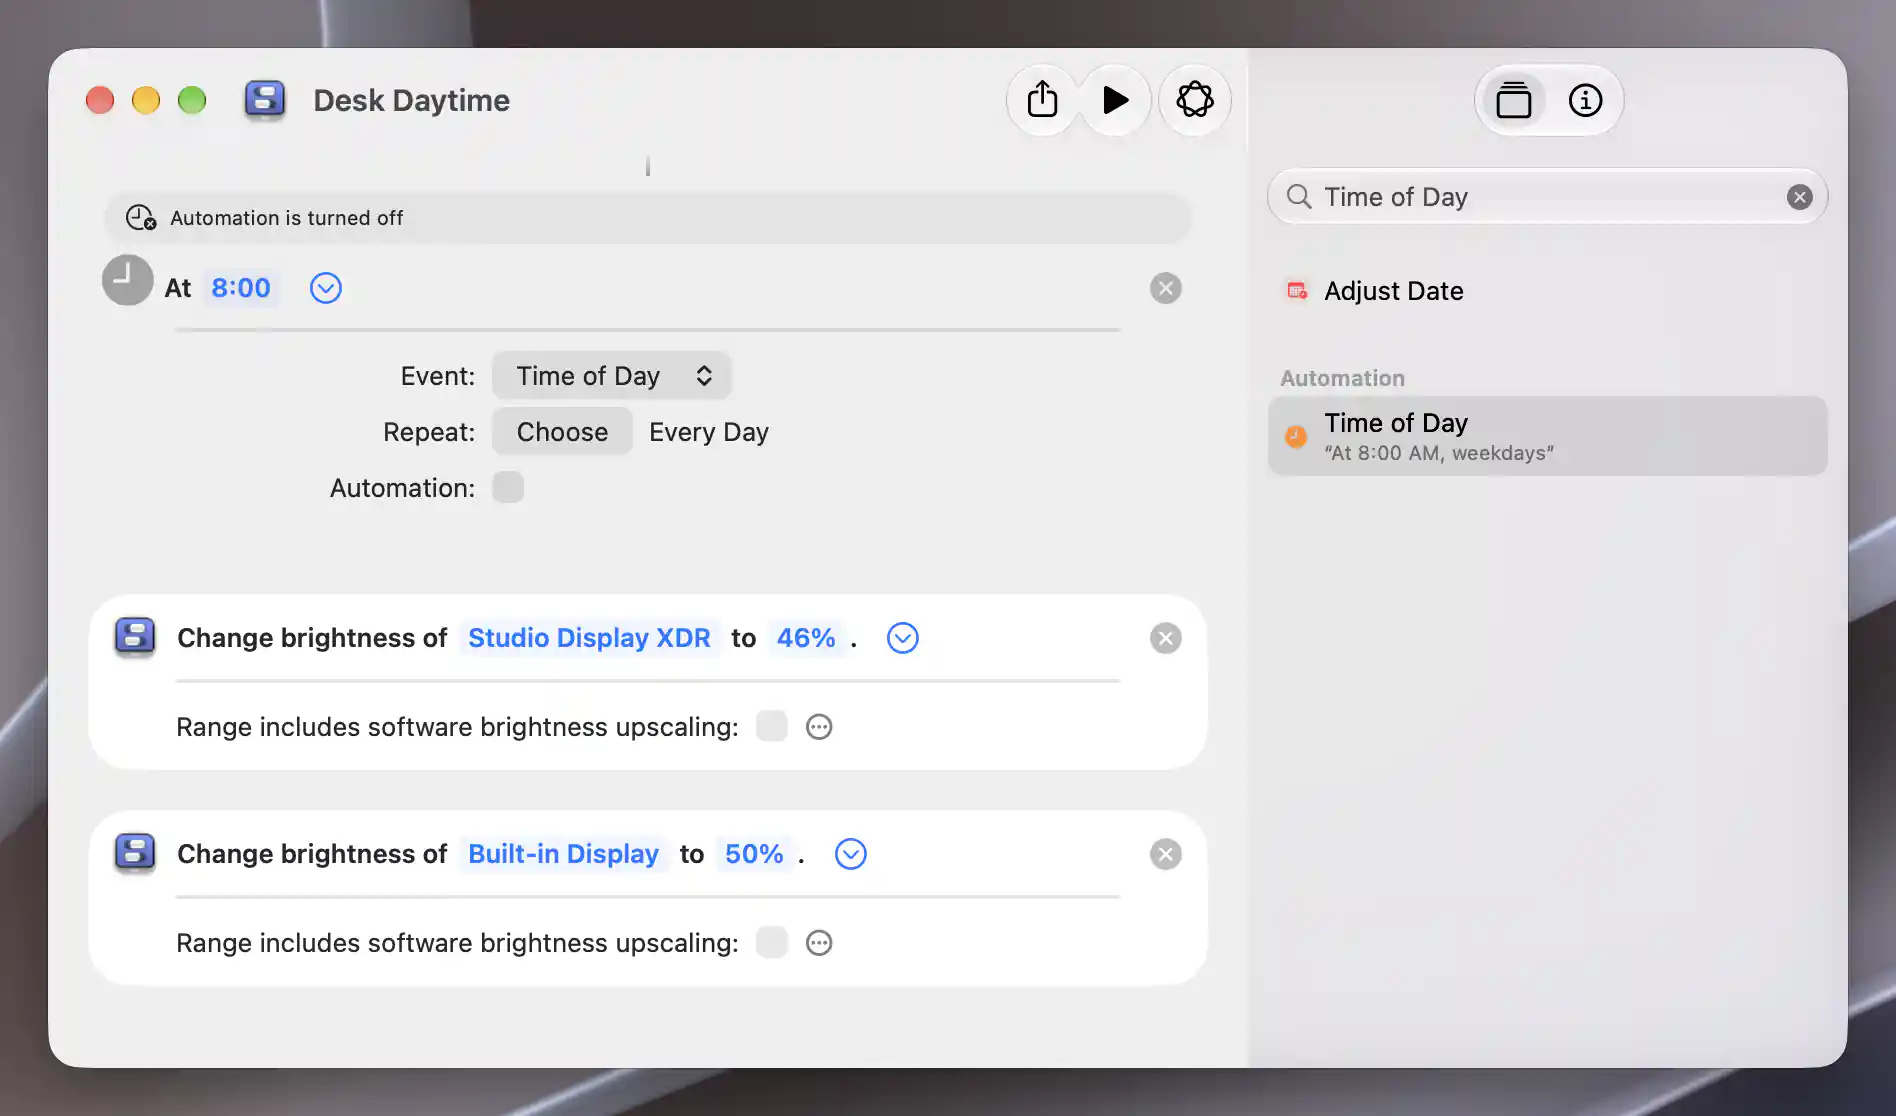Change the Studio Display XDR display parameter
This screenshot has height=1116, width=1896.
[589, 638]
